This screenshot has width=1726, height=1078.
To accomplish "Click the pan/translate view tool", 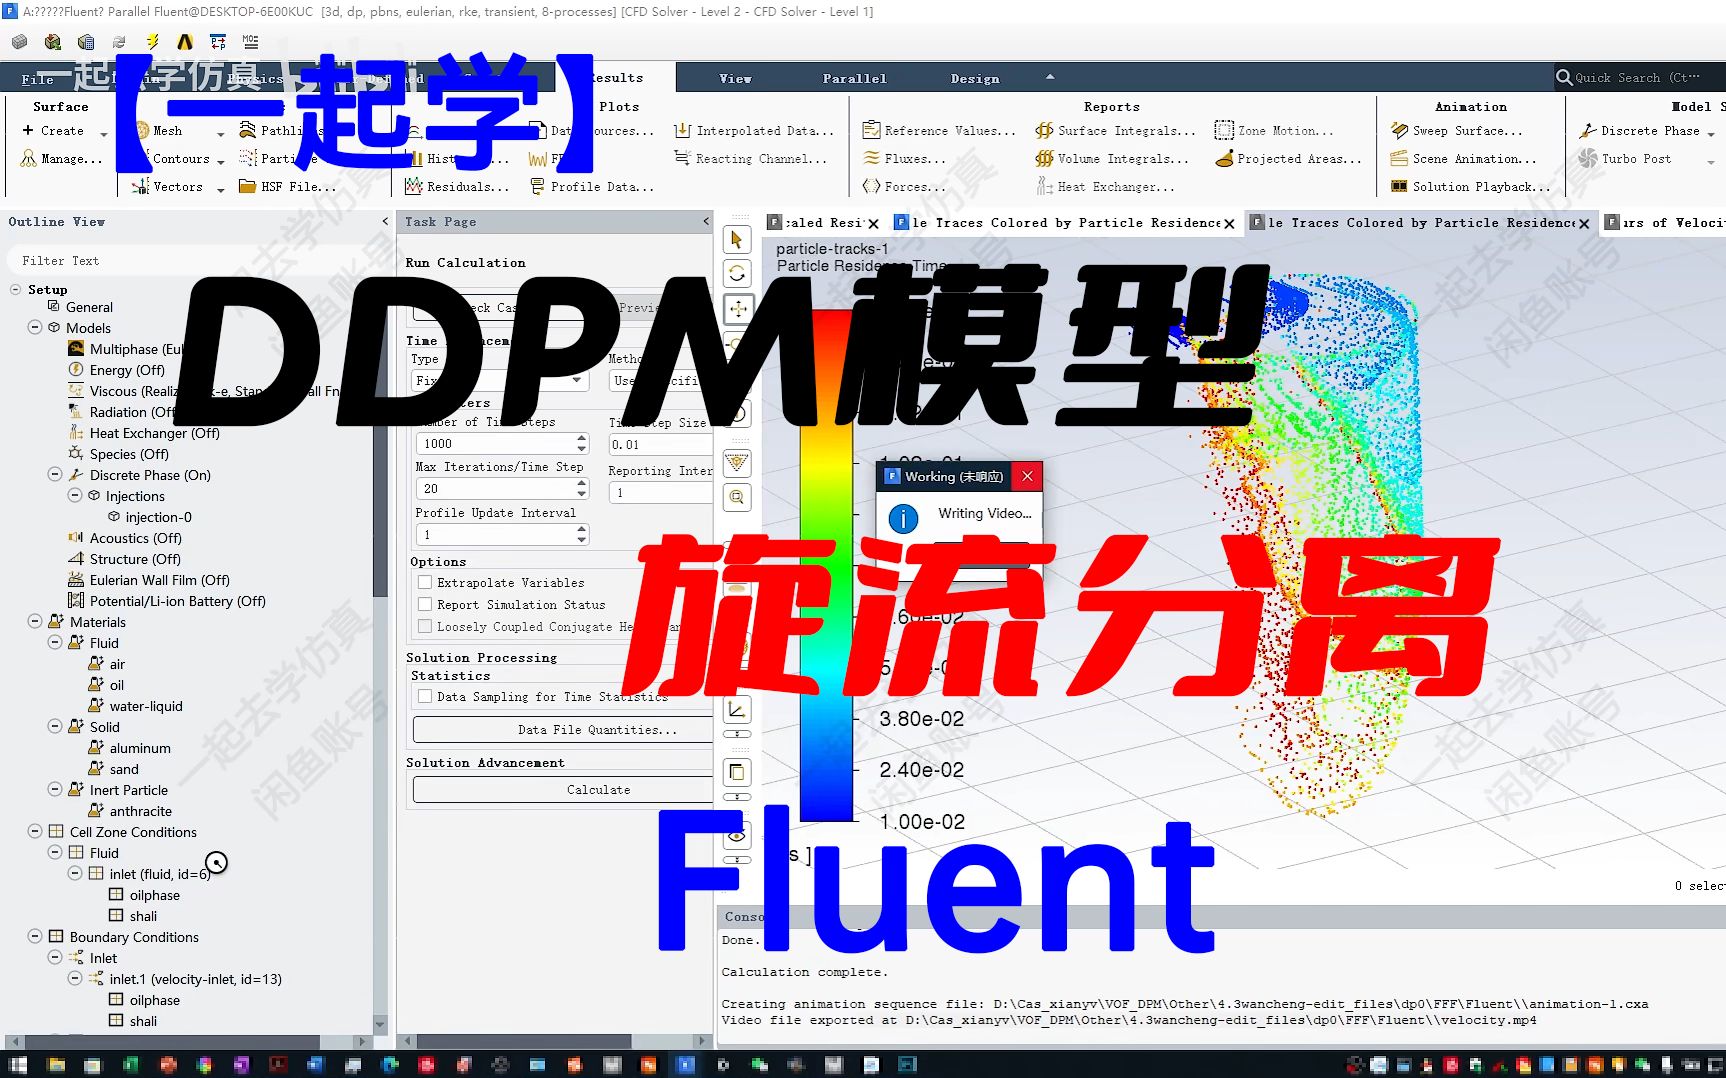I will point(737,308).
